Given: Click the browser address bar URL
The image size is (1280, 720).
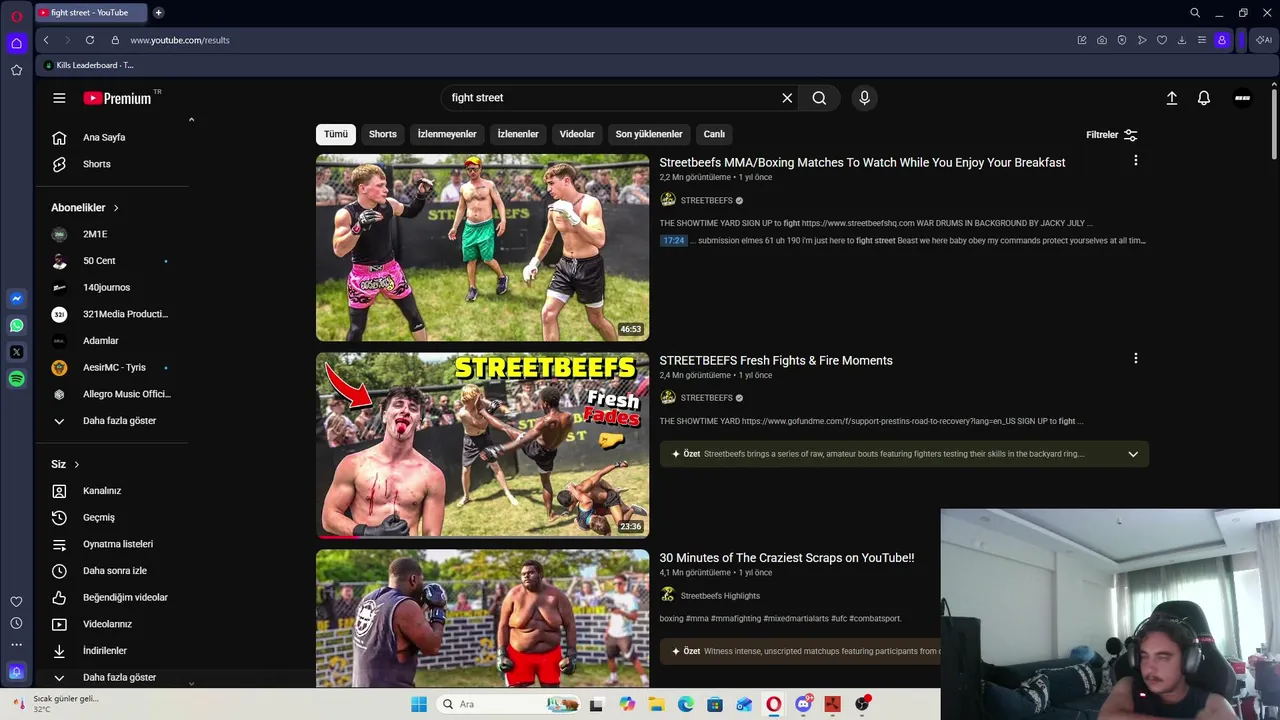Looking at the screenshot, I should pos(180,40).
